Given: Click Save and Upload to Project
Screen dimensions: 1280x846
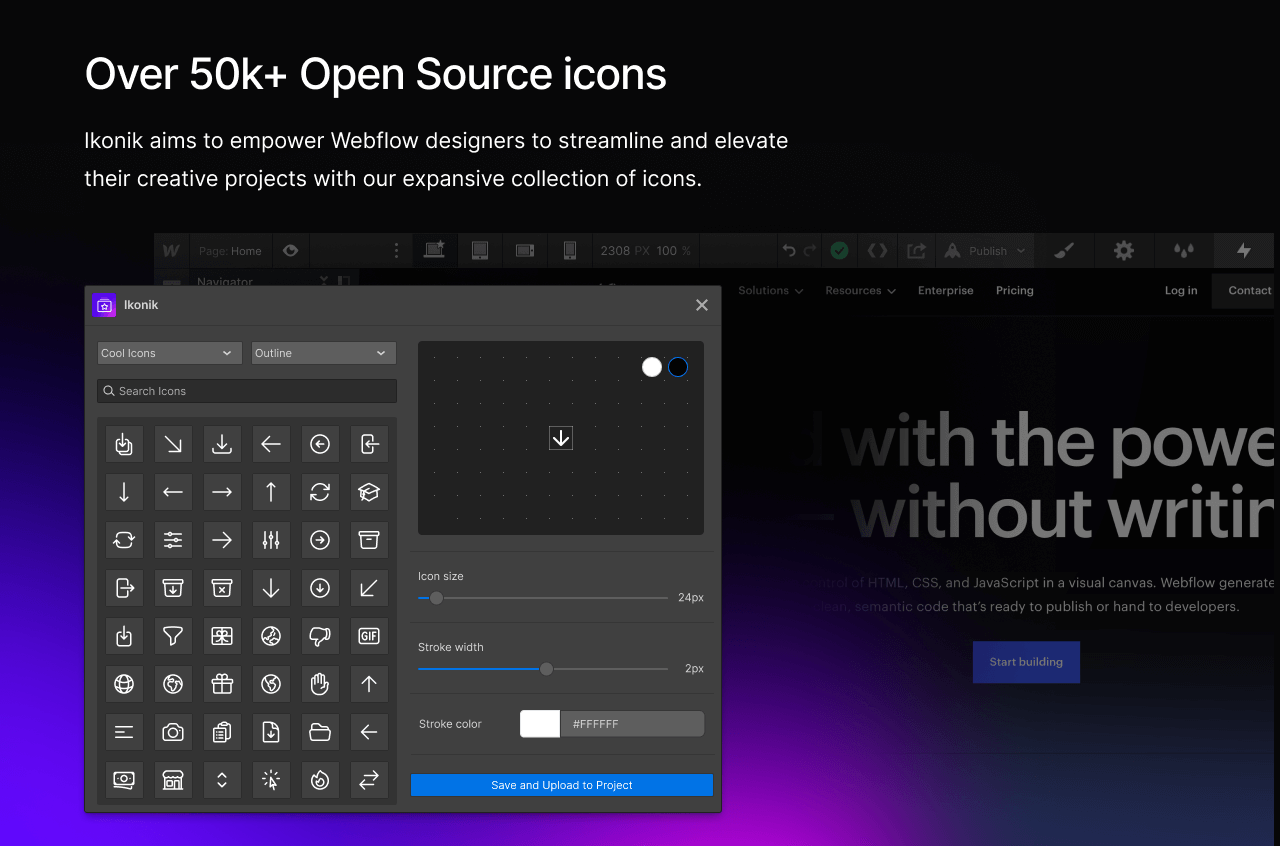Looking at the screenshot, I should (562, 785).
